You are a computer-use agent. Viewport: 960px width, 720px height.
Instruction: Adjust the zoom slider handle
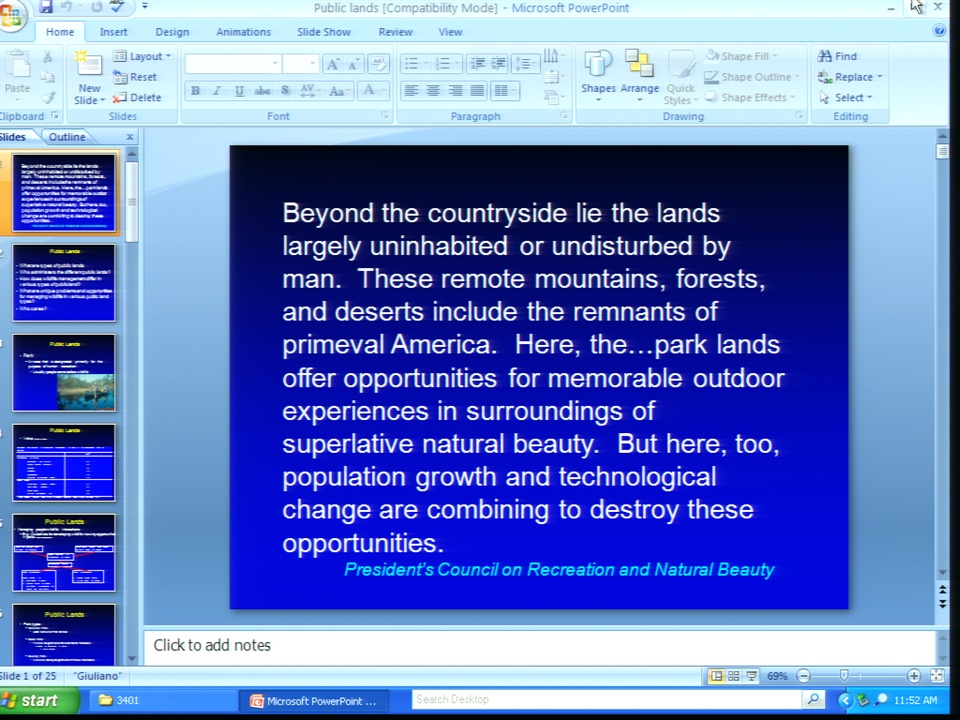(x=844, y=675)
